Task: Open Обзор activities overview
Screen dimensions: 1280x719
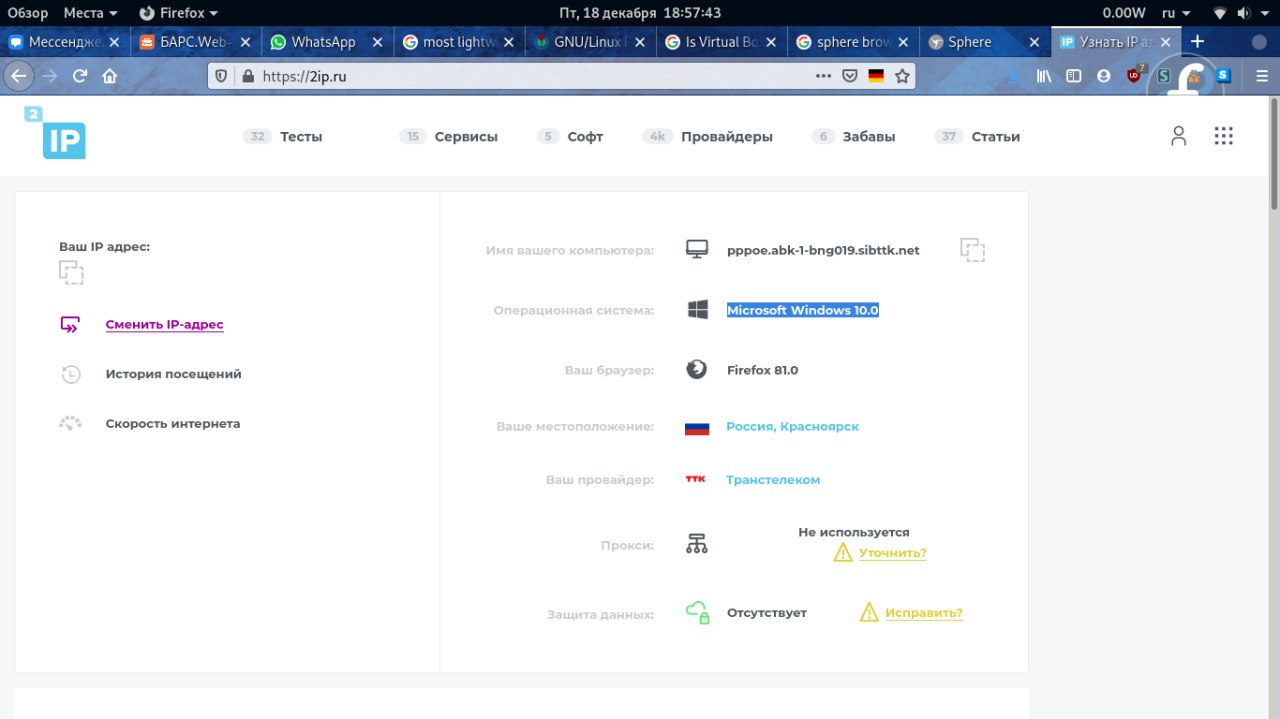Action: (x=28, y=13)
